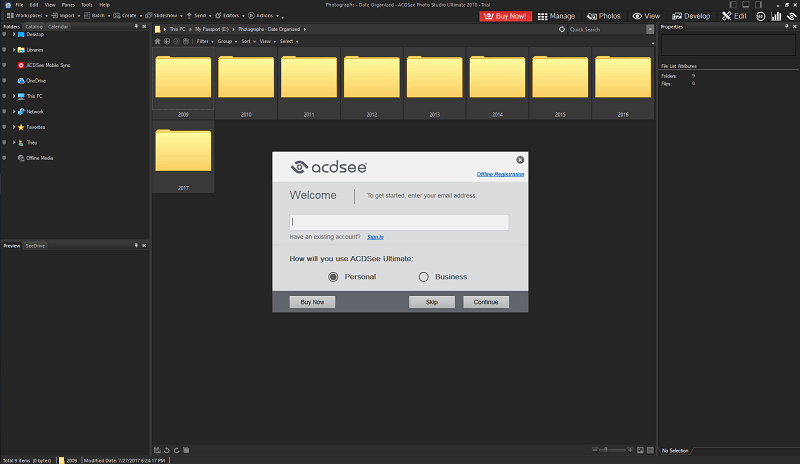This screenshot has width=800, height=464.
Task: Open the Group dropdown
Action: 227,41
